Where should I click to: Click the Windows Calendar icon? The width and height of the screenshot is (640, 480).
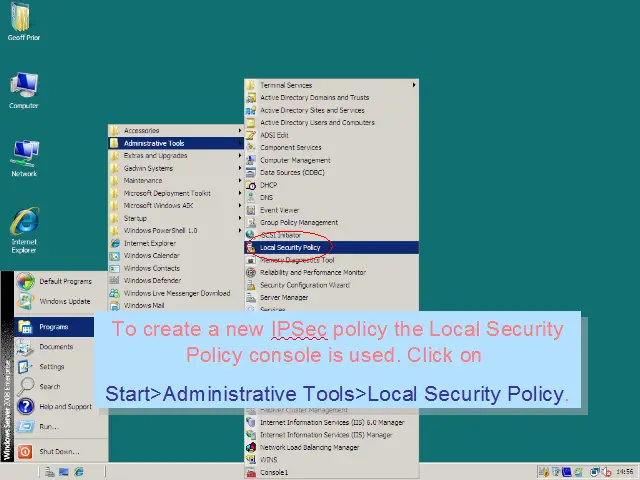pos(115,256)
